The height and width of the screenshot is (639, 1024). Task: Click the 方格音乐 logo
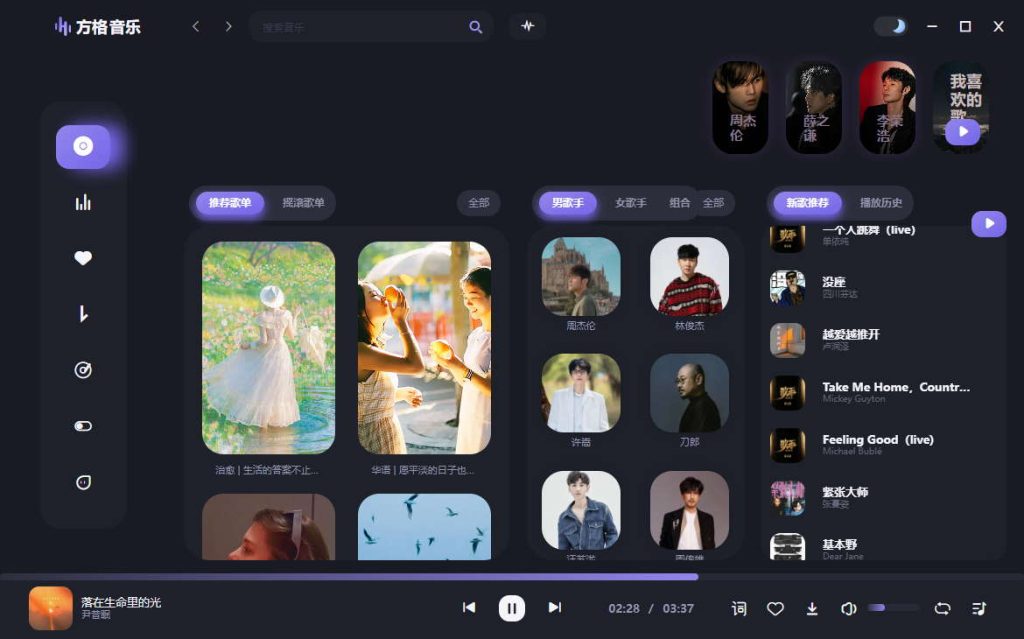(x=98, y=27)
